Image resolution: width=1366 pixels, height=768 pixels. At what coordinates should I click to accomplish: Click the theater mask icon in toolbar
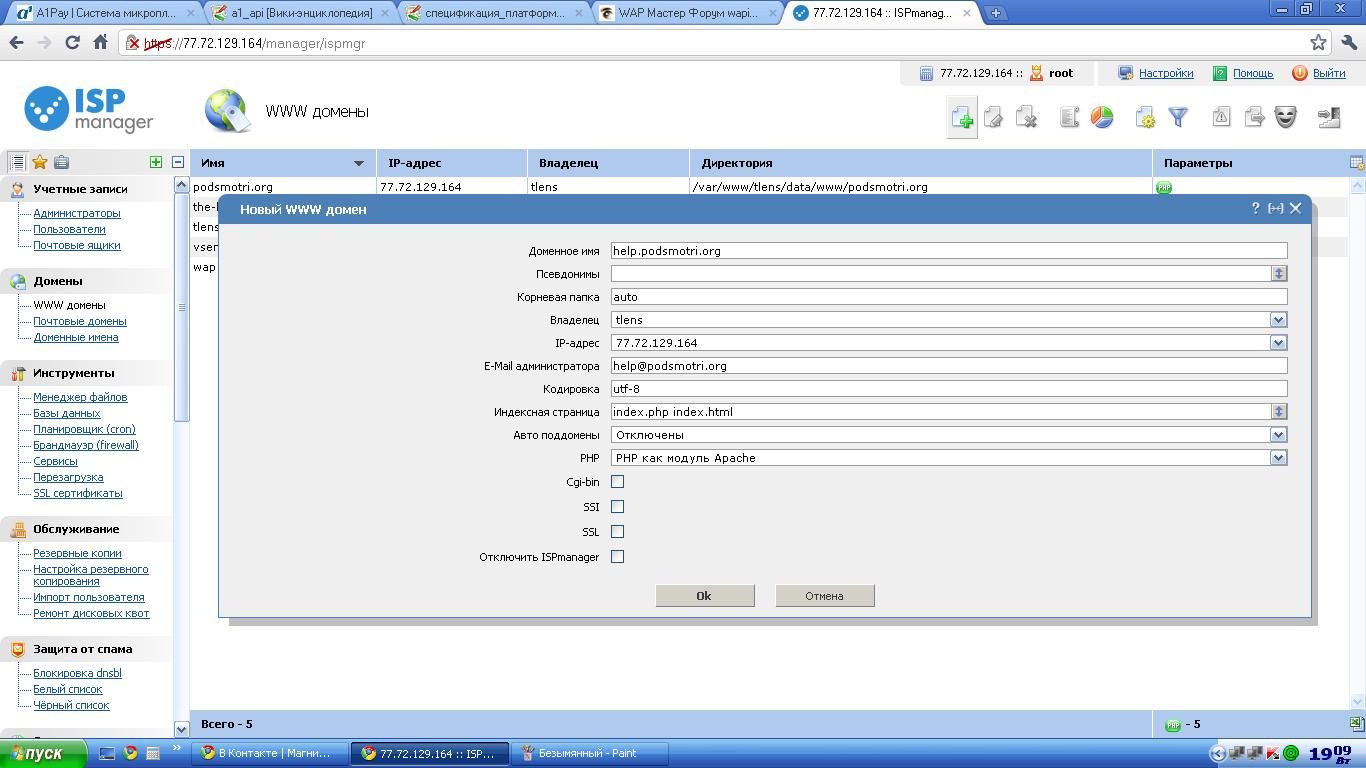(x=1285, y=118)
